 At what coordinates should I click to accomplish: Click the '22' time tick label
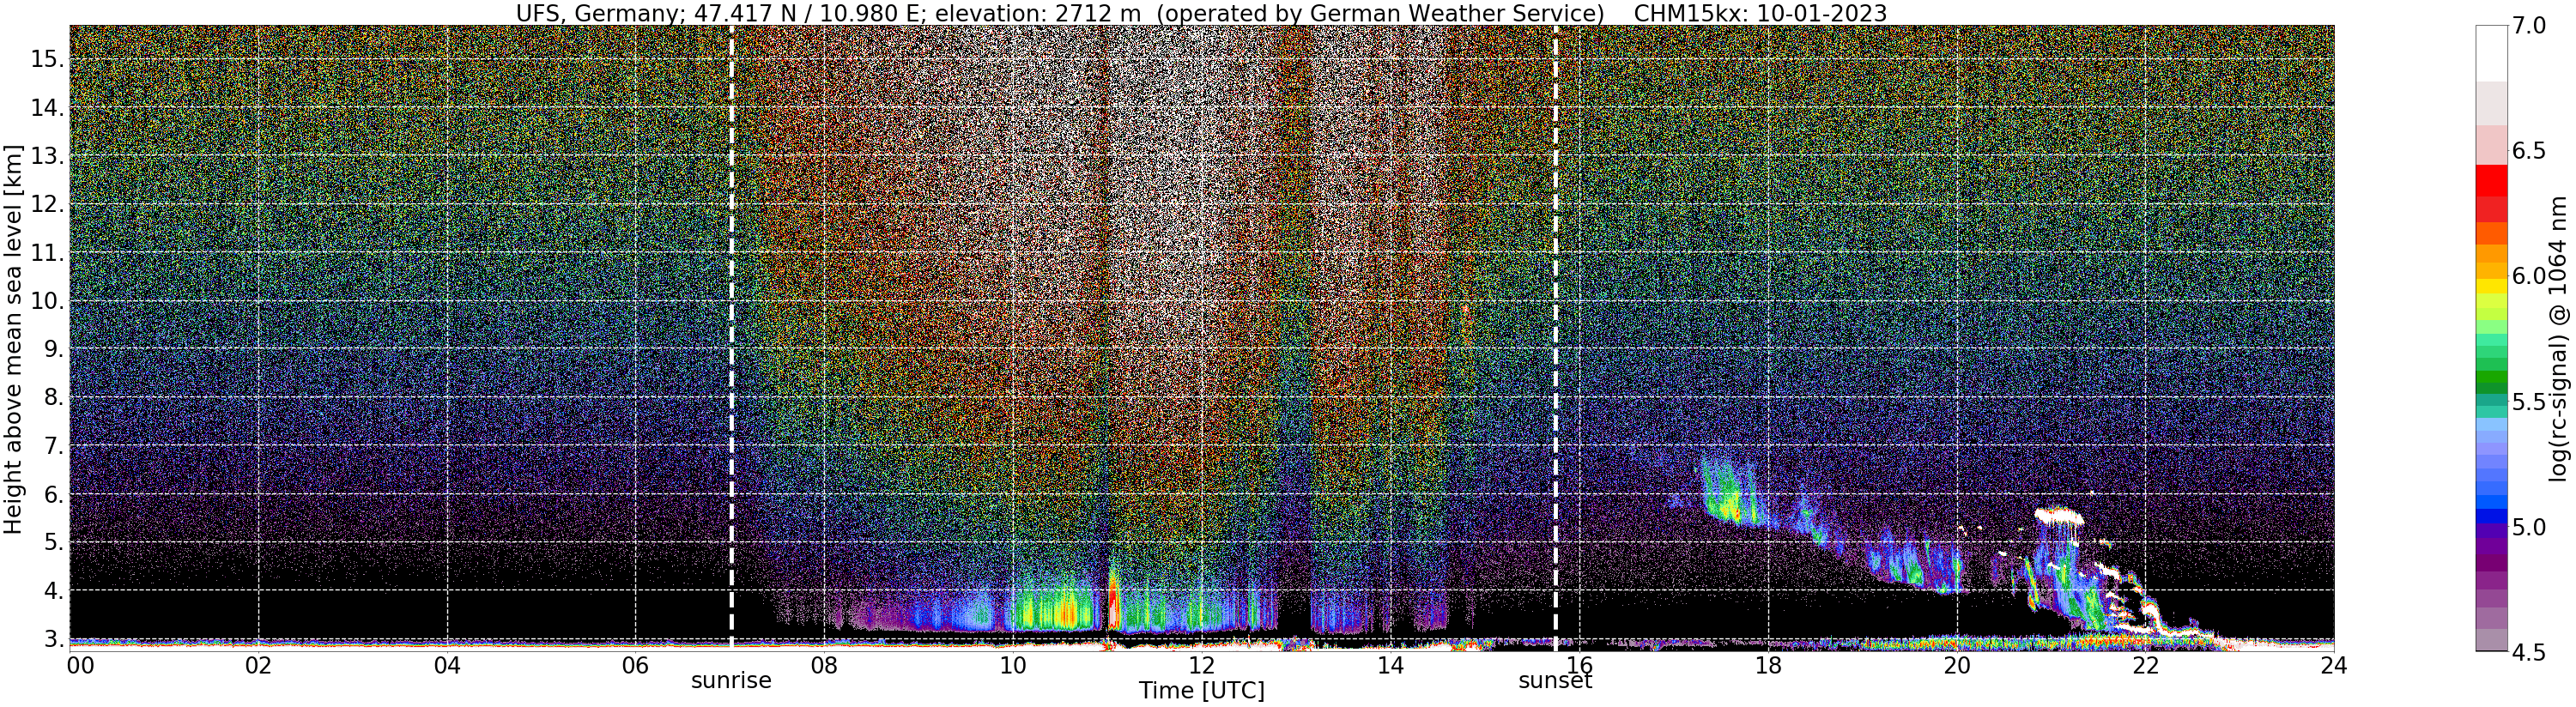[x=2145, y=666]
